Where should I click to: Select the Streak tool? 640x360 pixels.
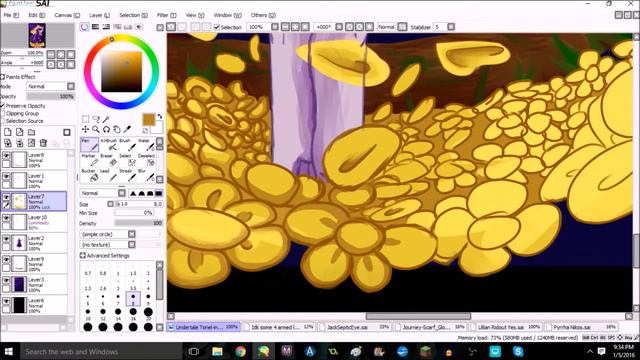pos(127,176)
